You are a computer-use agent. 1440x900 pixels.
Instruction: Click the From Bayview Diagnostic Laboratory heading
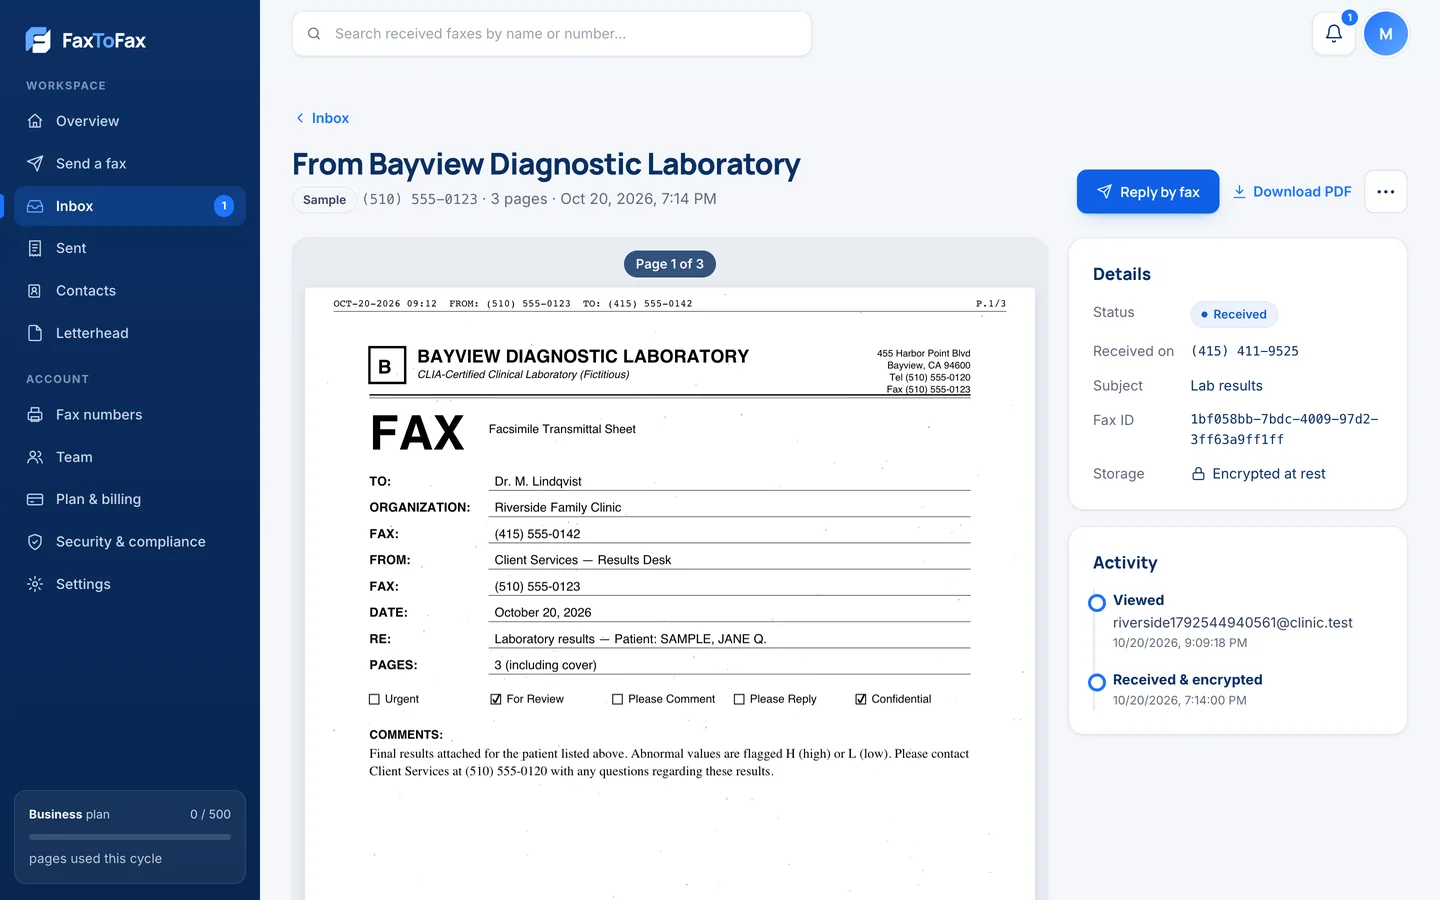click(x=546, y=164)
